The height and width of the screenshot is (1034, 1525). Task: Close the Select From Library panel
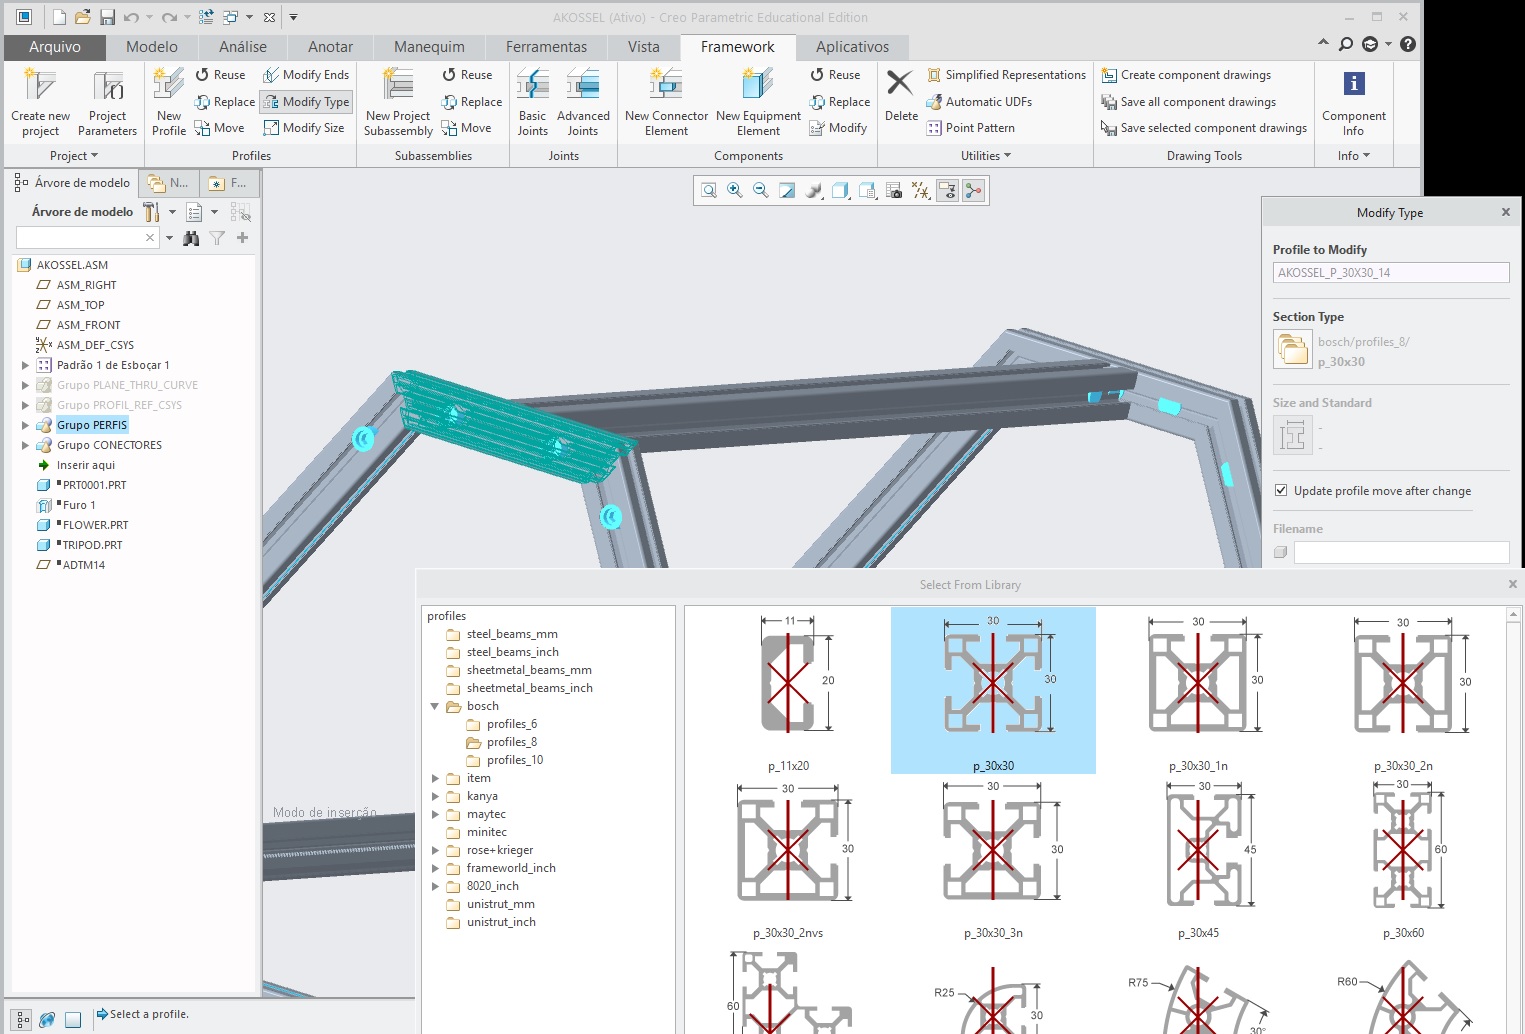coord(1512,584)
